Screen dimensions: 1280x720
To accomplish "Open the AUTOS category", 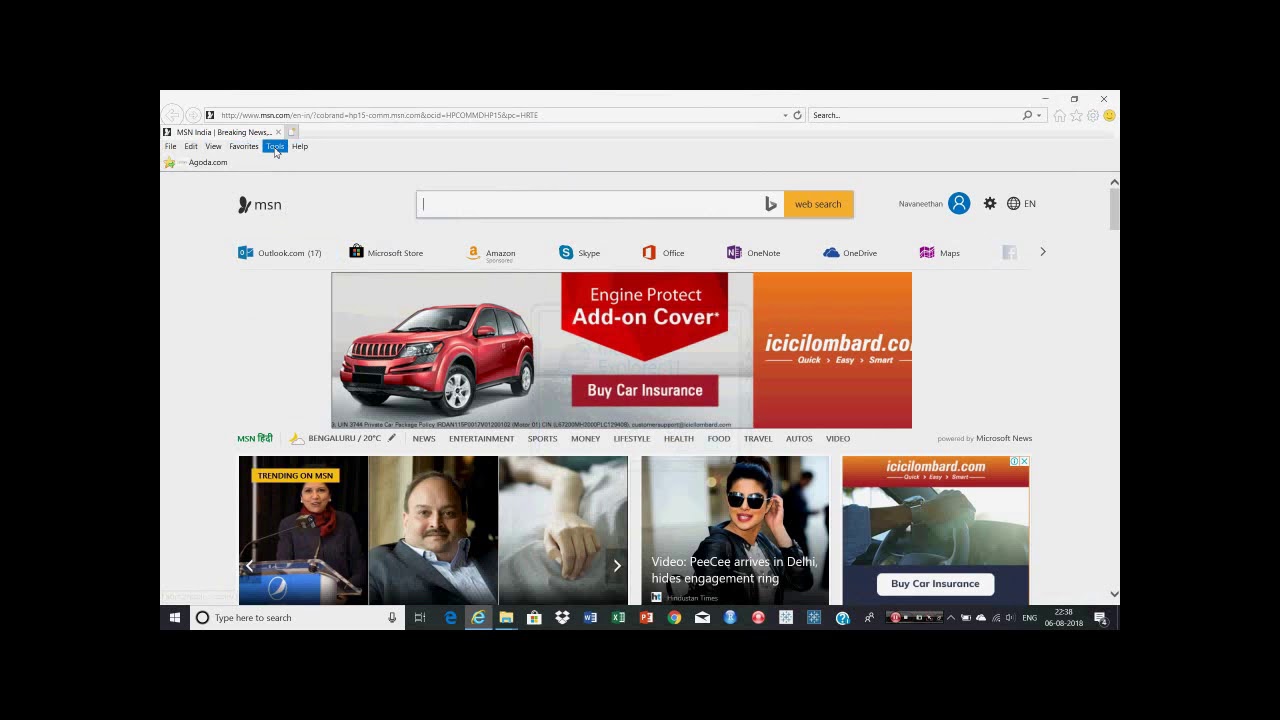I will [x=799, y=439].
